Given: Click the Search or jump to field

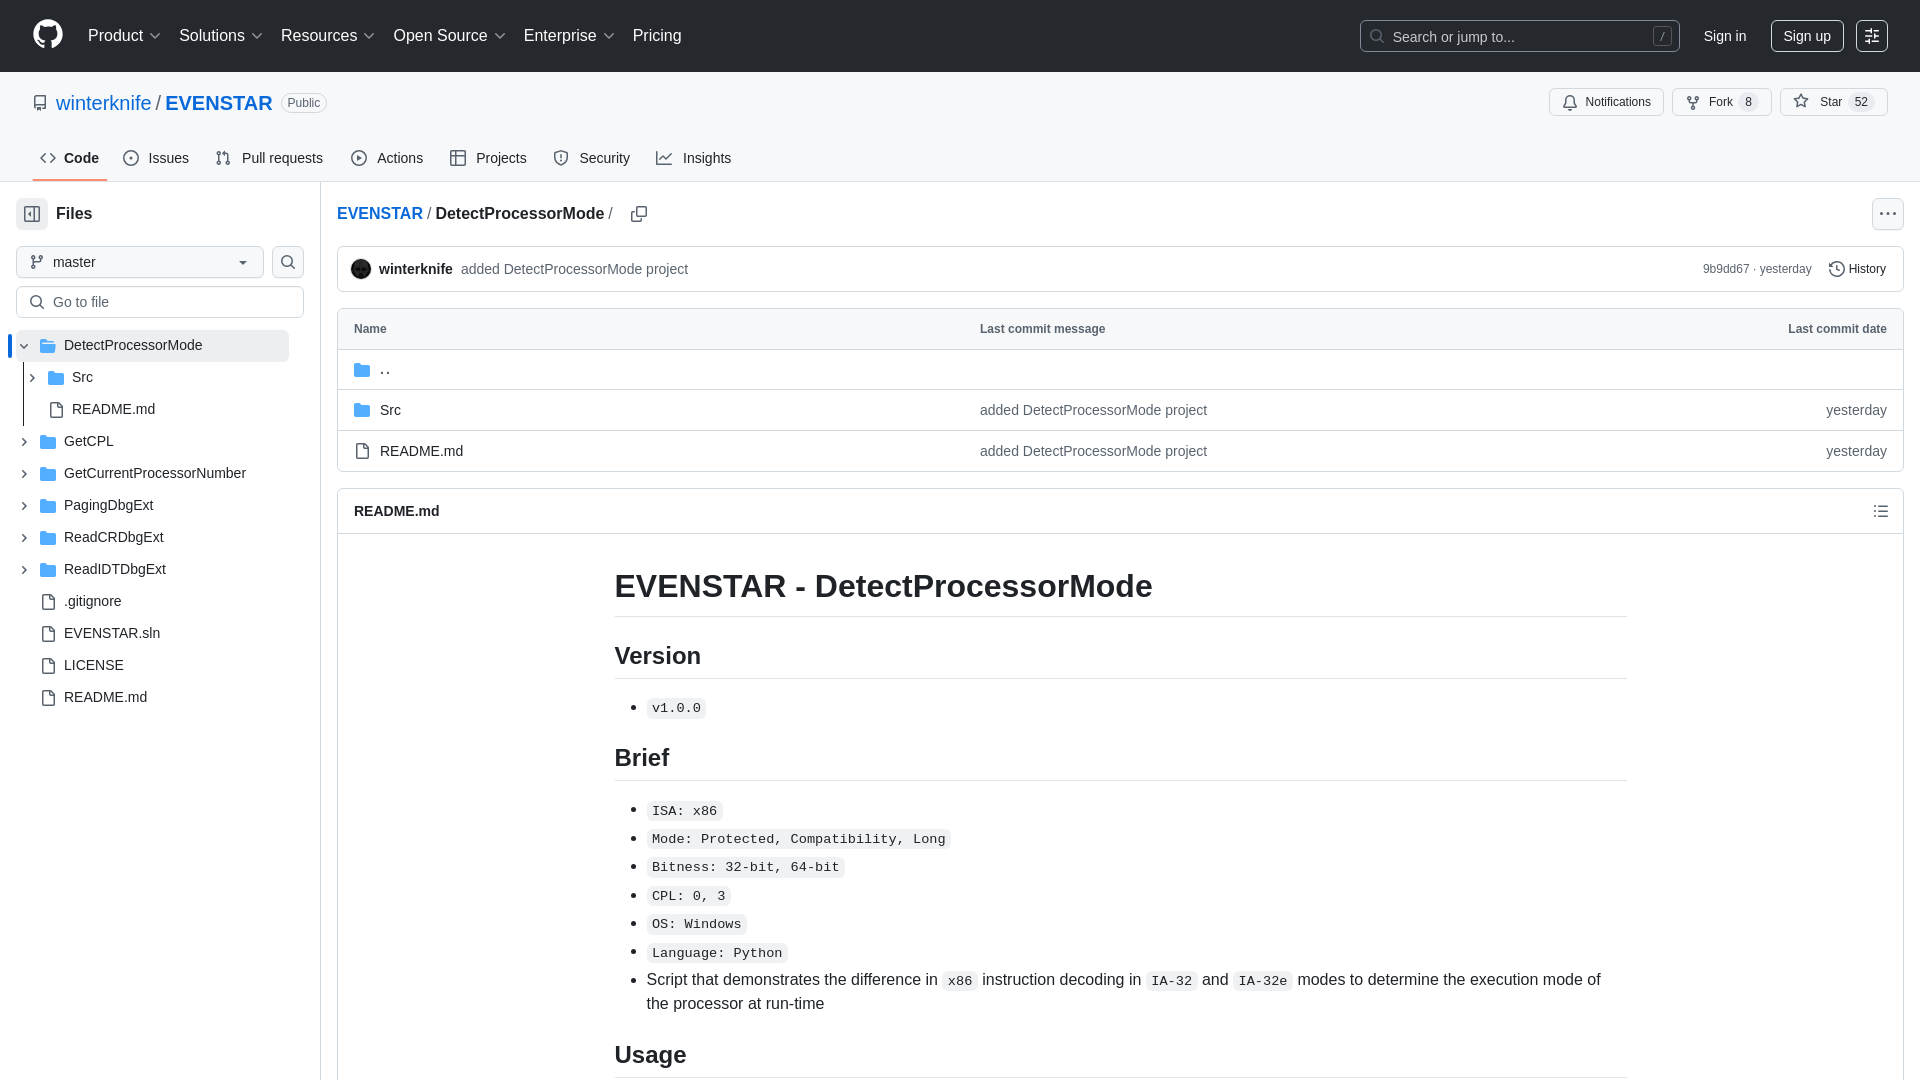Looking at the screenshot, I should (1520, 36).
